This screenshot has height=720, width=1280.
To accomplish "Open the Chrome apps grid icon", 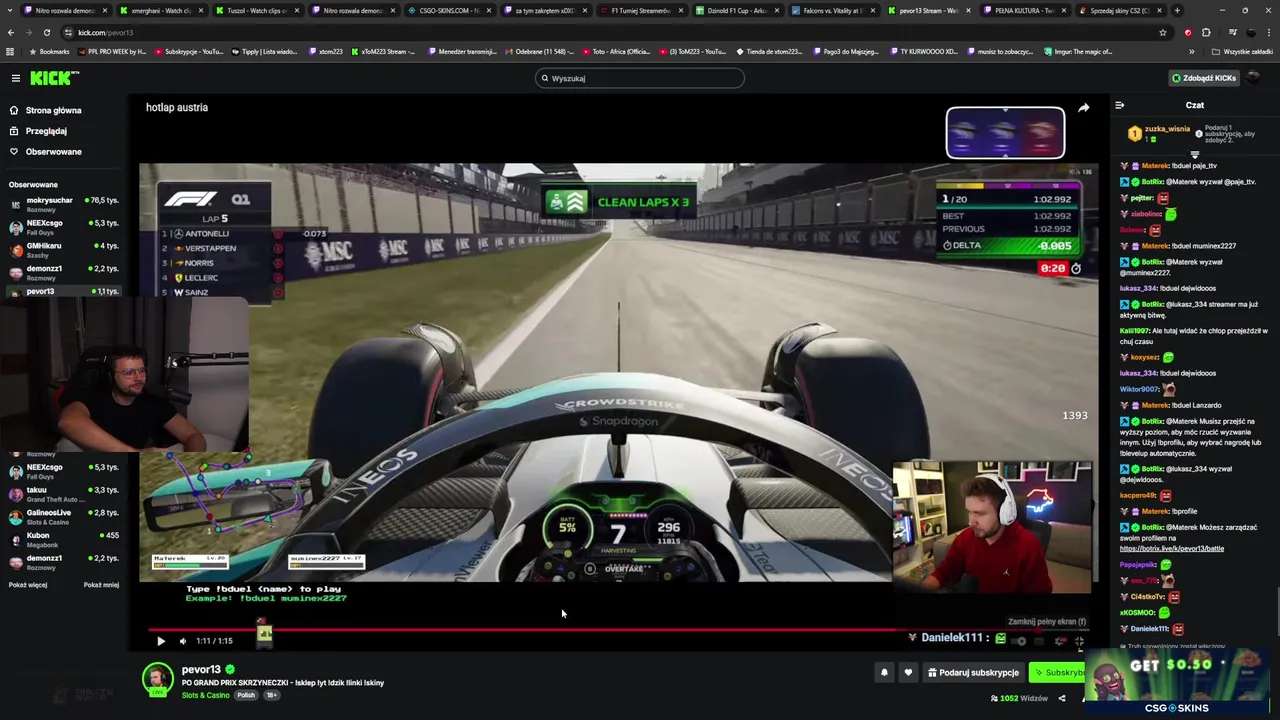I will [x=10, y=51].
